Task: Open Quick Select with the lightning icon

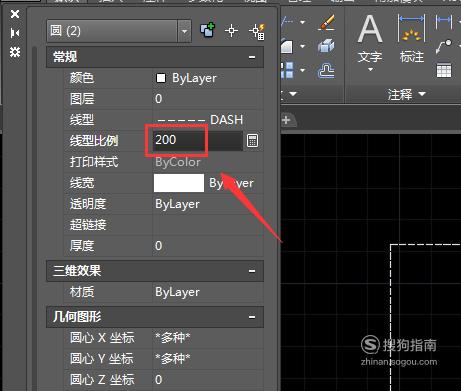Action: click(x=257, y=31)
